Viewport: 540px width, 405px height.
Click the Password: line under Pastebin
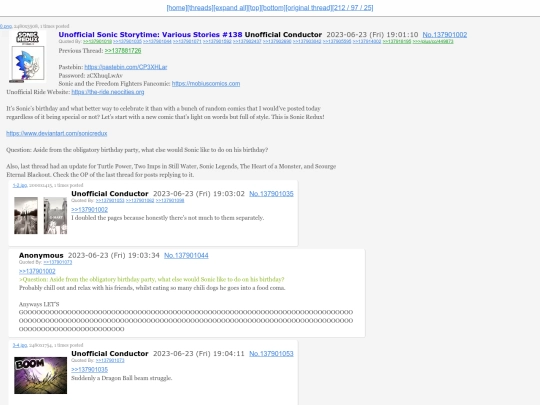(90, 75)
